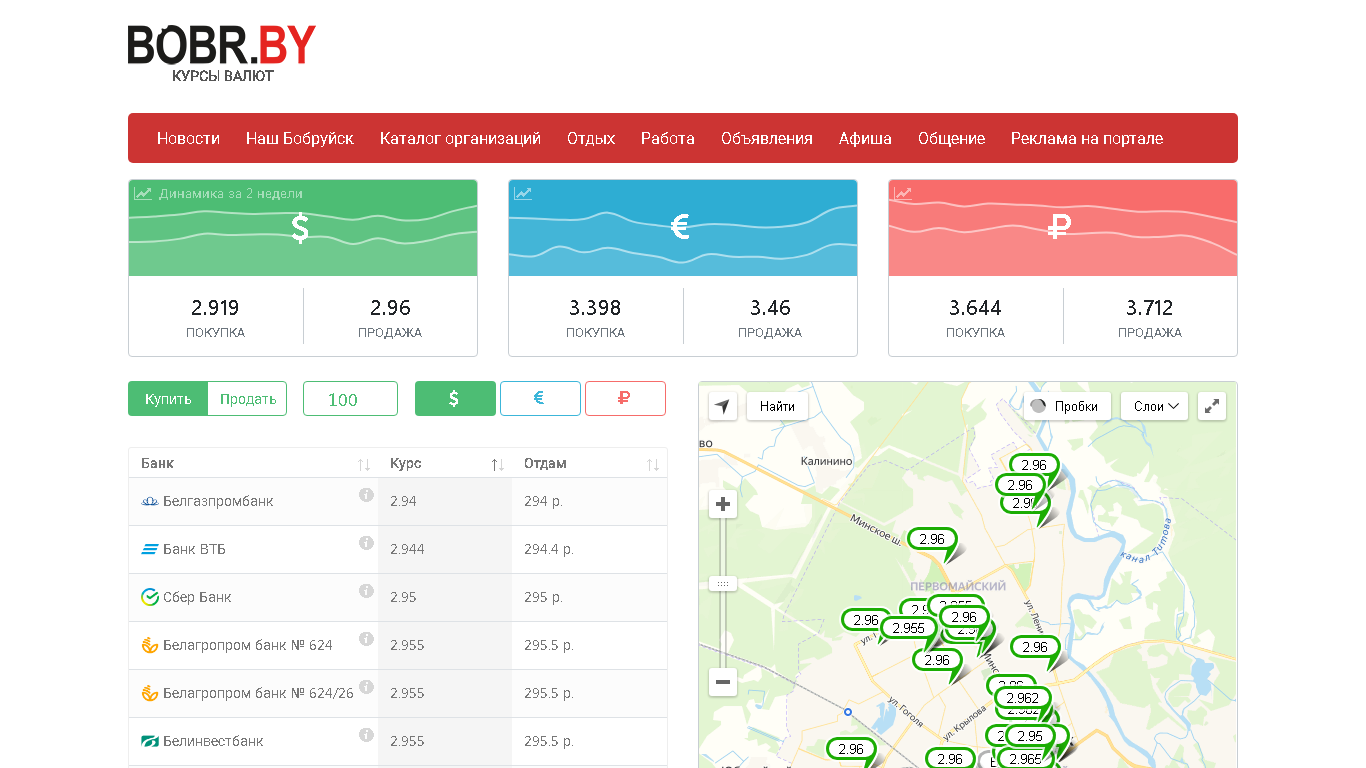Click the euro buy rate 3.398
Image resolution: width=1366 pixels, height=768 pixels.
(x=595, y=308)
